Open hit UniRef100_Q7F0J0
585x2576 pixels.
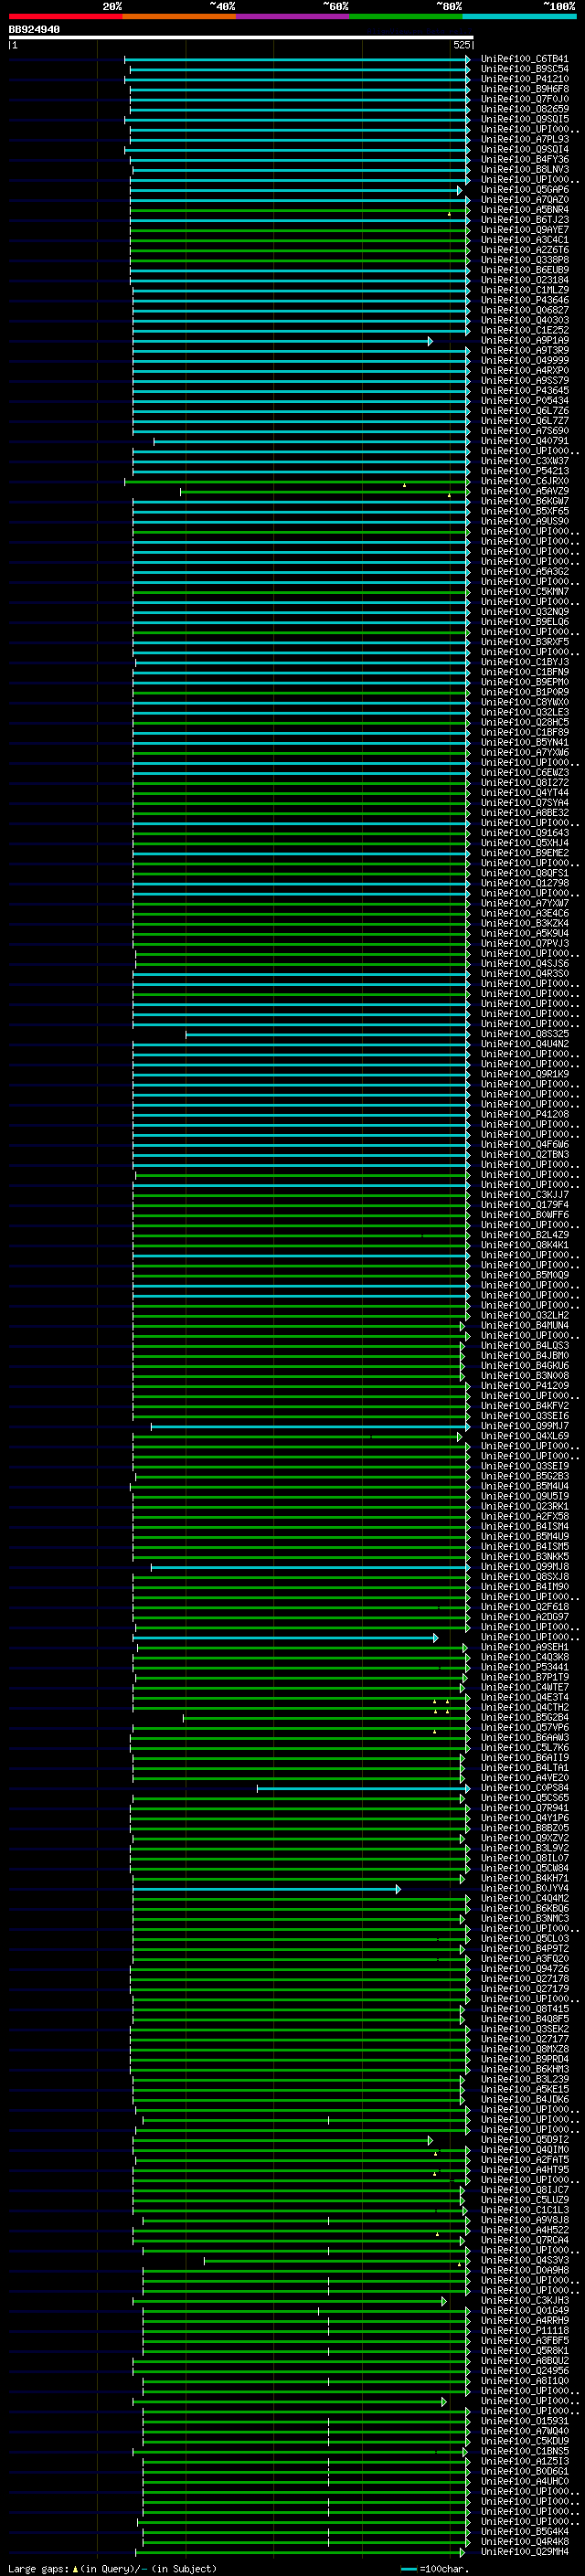[525, 99]
